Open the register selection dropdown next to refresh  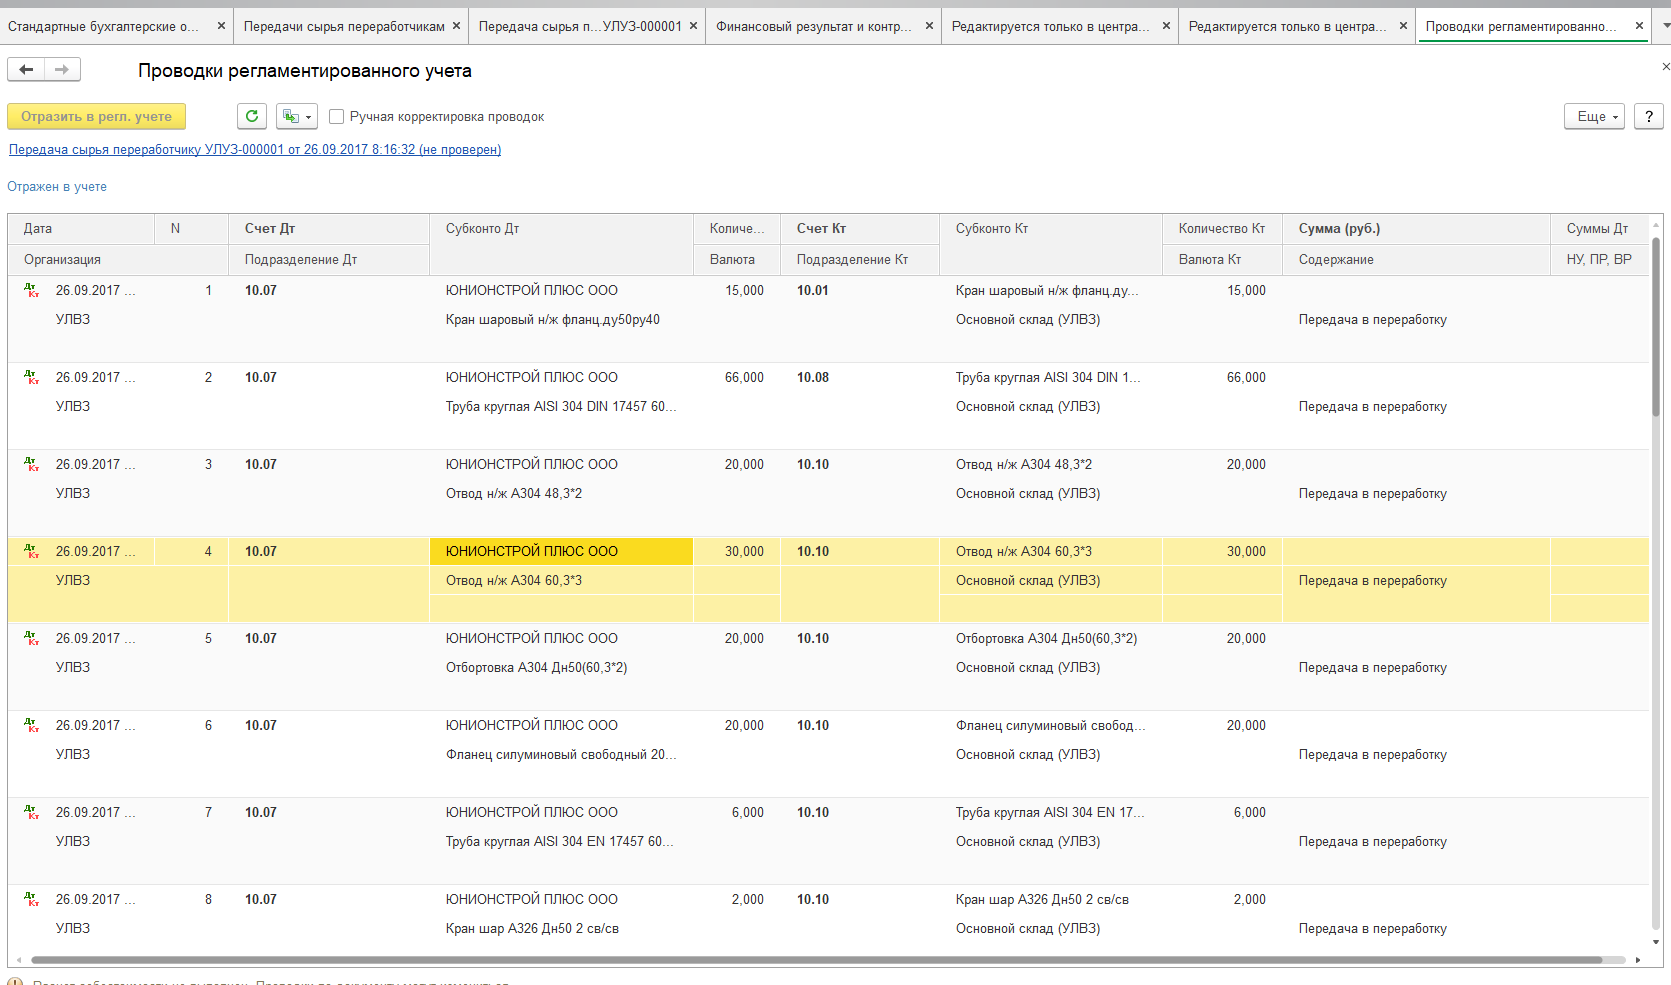(297, 117)
